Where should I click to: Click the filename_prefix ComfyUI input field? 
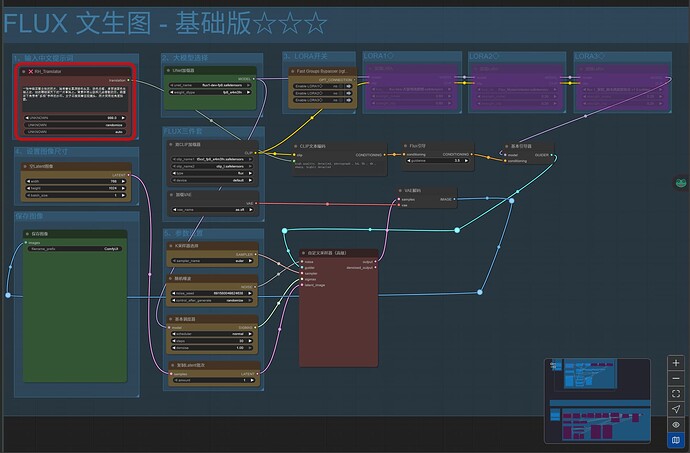(75, 249)
